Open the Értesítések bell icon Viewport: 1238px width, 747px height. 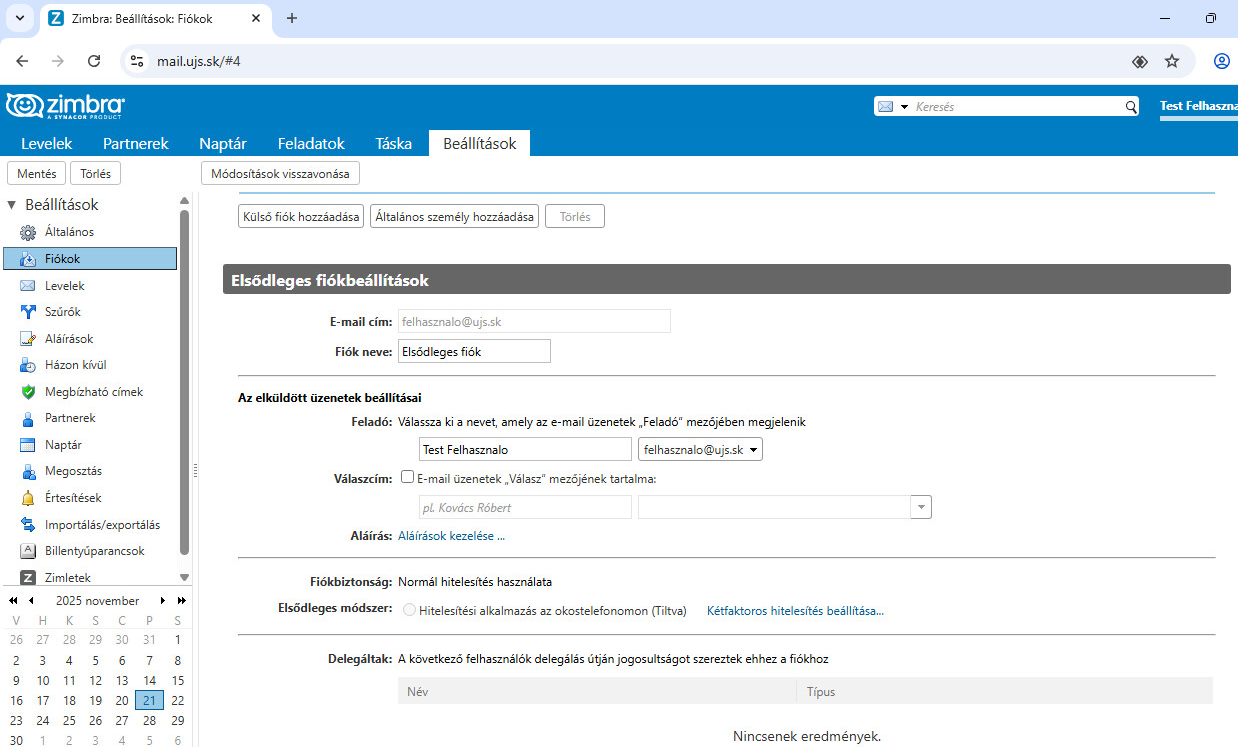[28, 498]
